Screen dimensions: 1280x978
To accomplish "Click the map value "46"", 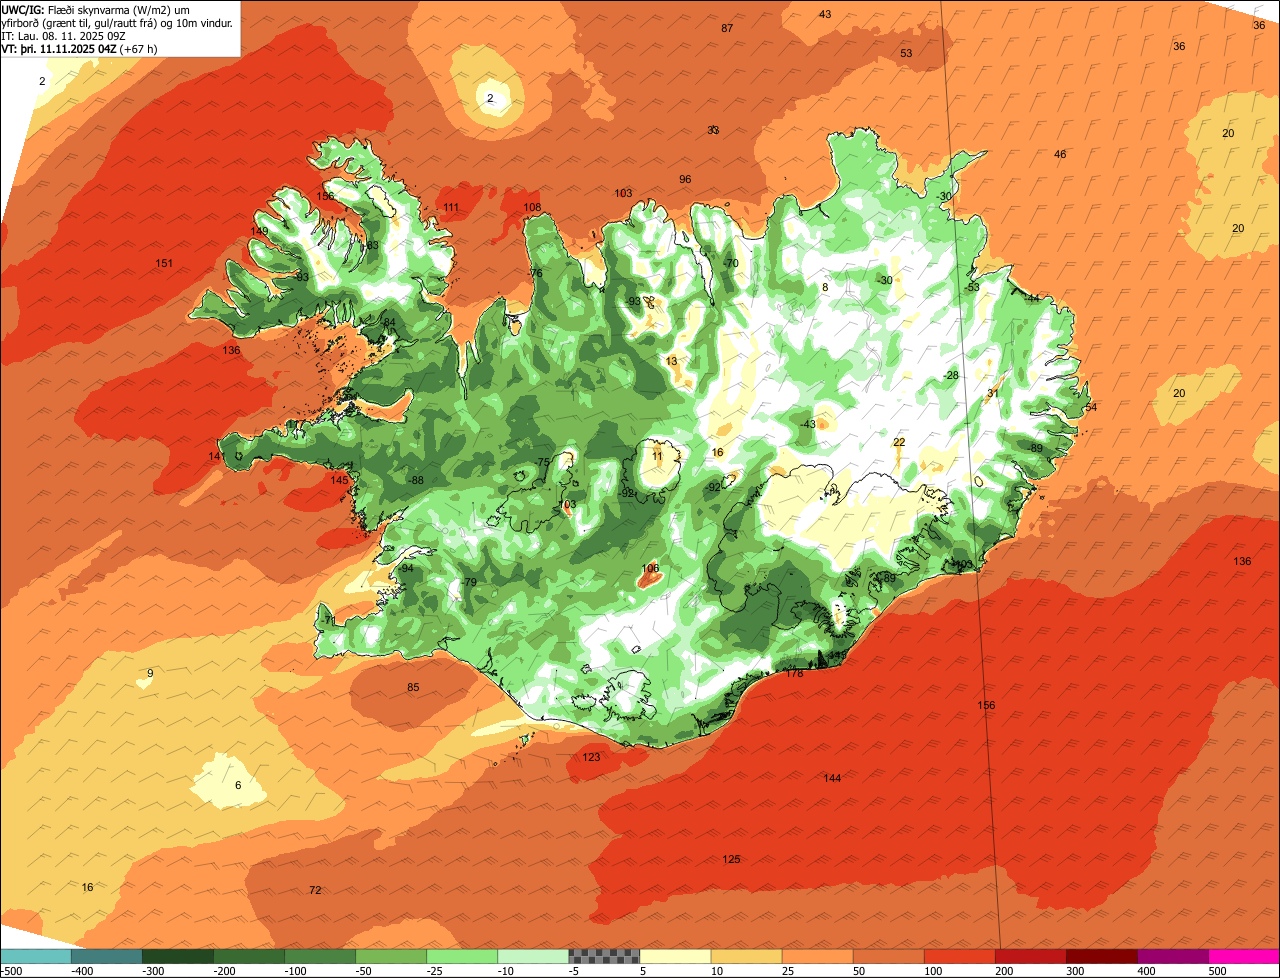I will tap(1060, 154).
